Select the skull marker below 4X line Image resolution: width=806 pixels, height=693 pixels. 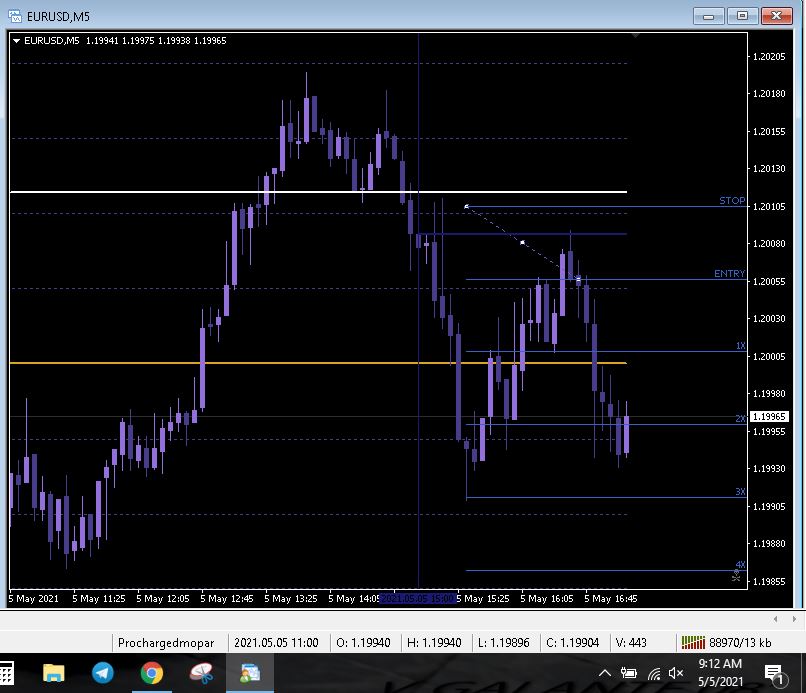pos(736,575)
